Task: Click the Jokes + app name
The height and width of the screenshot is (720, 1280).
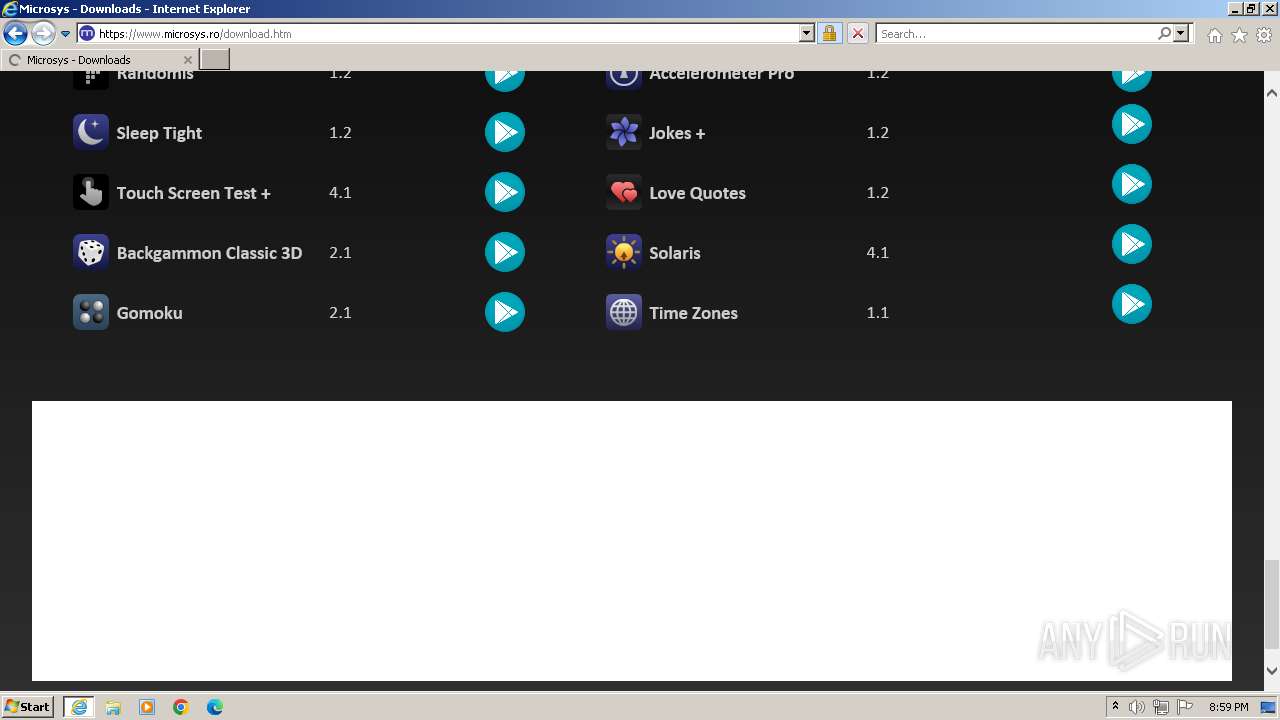Action: tap(677, 133)
